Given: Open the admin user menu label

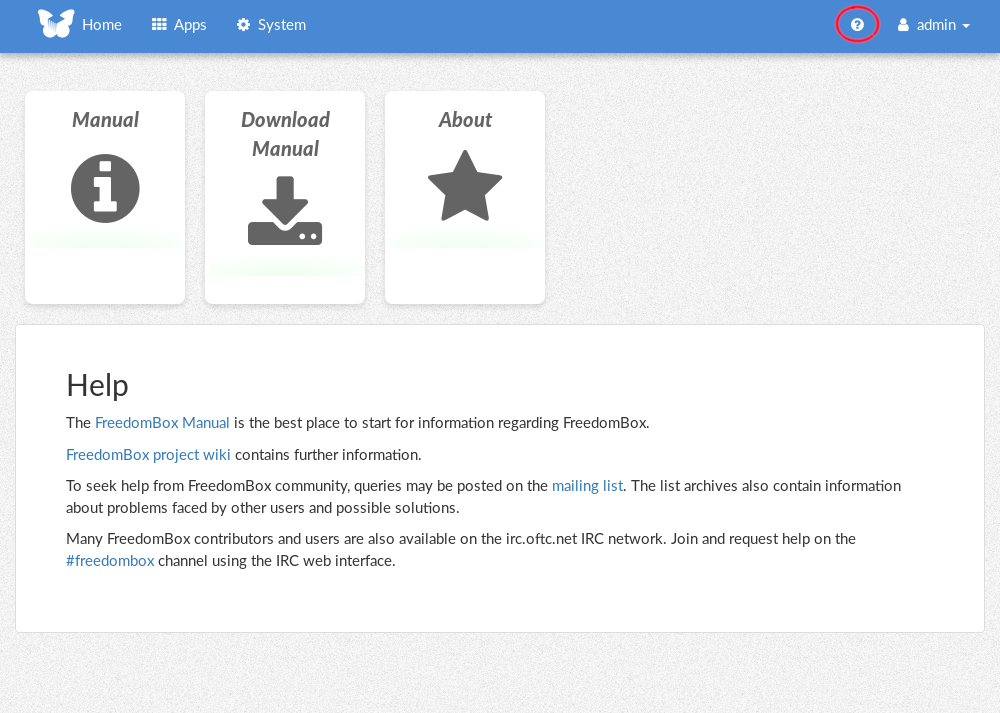Looking at the screenshot, I should point(936,25).
